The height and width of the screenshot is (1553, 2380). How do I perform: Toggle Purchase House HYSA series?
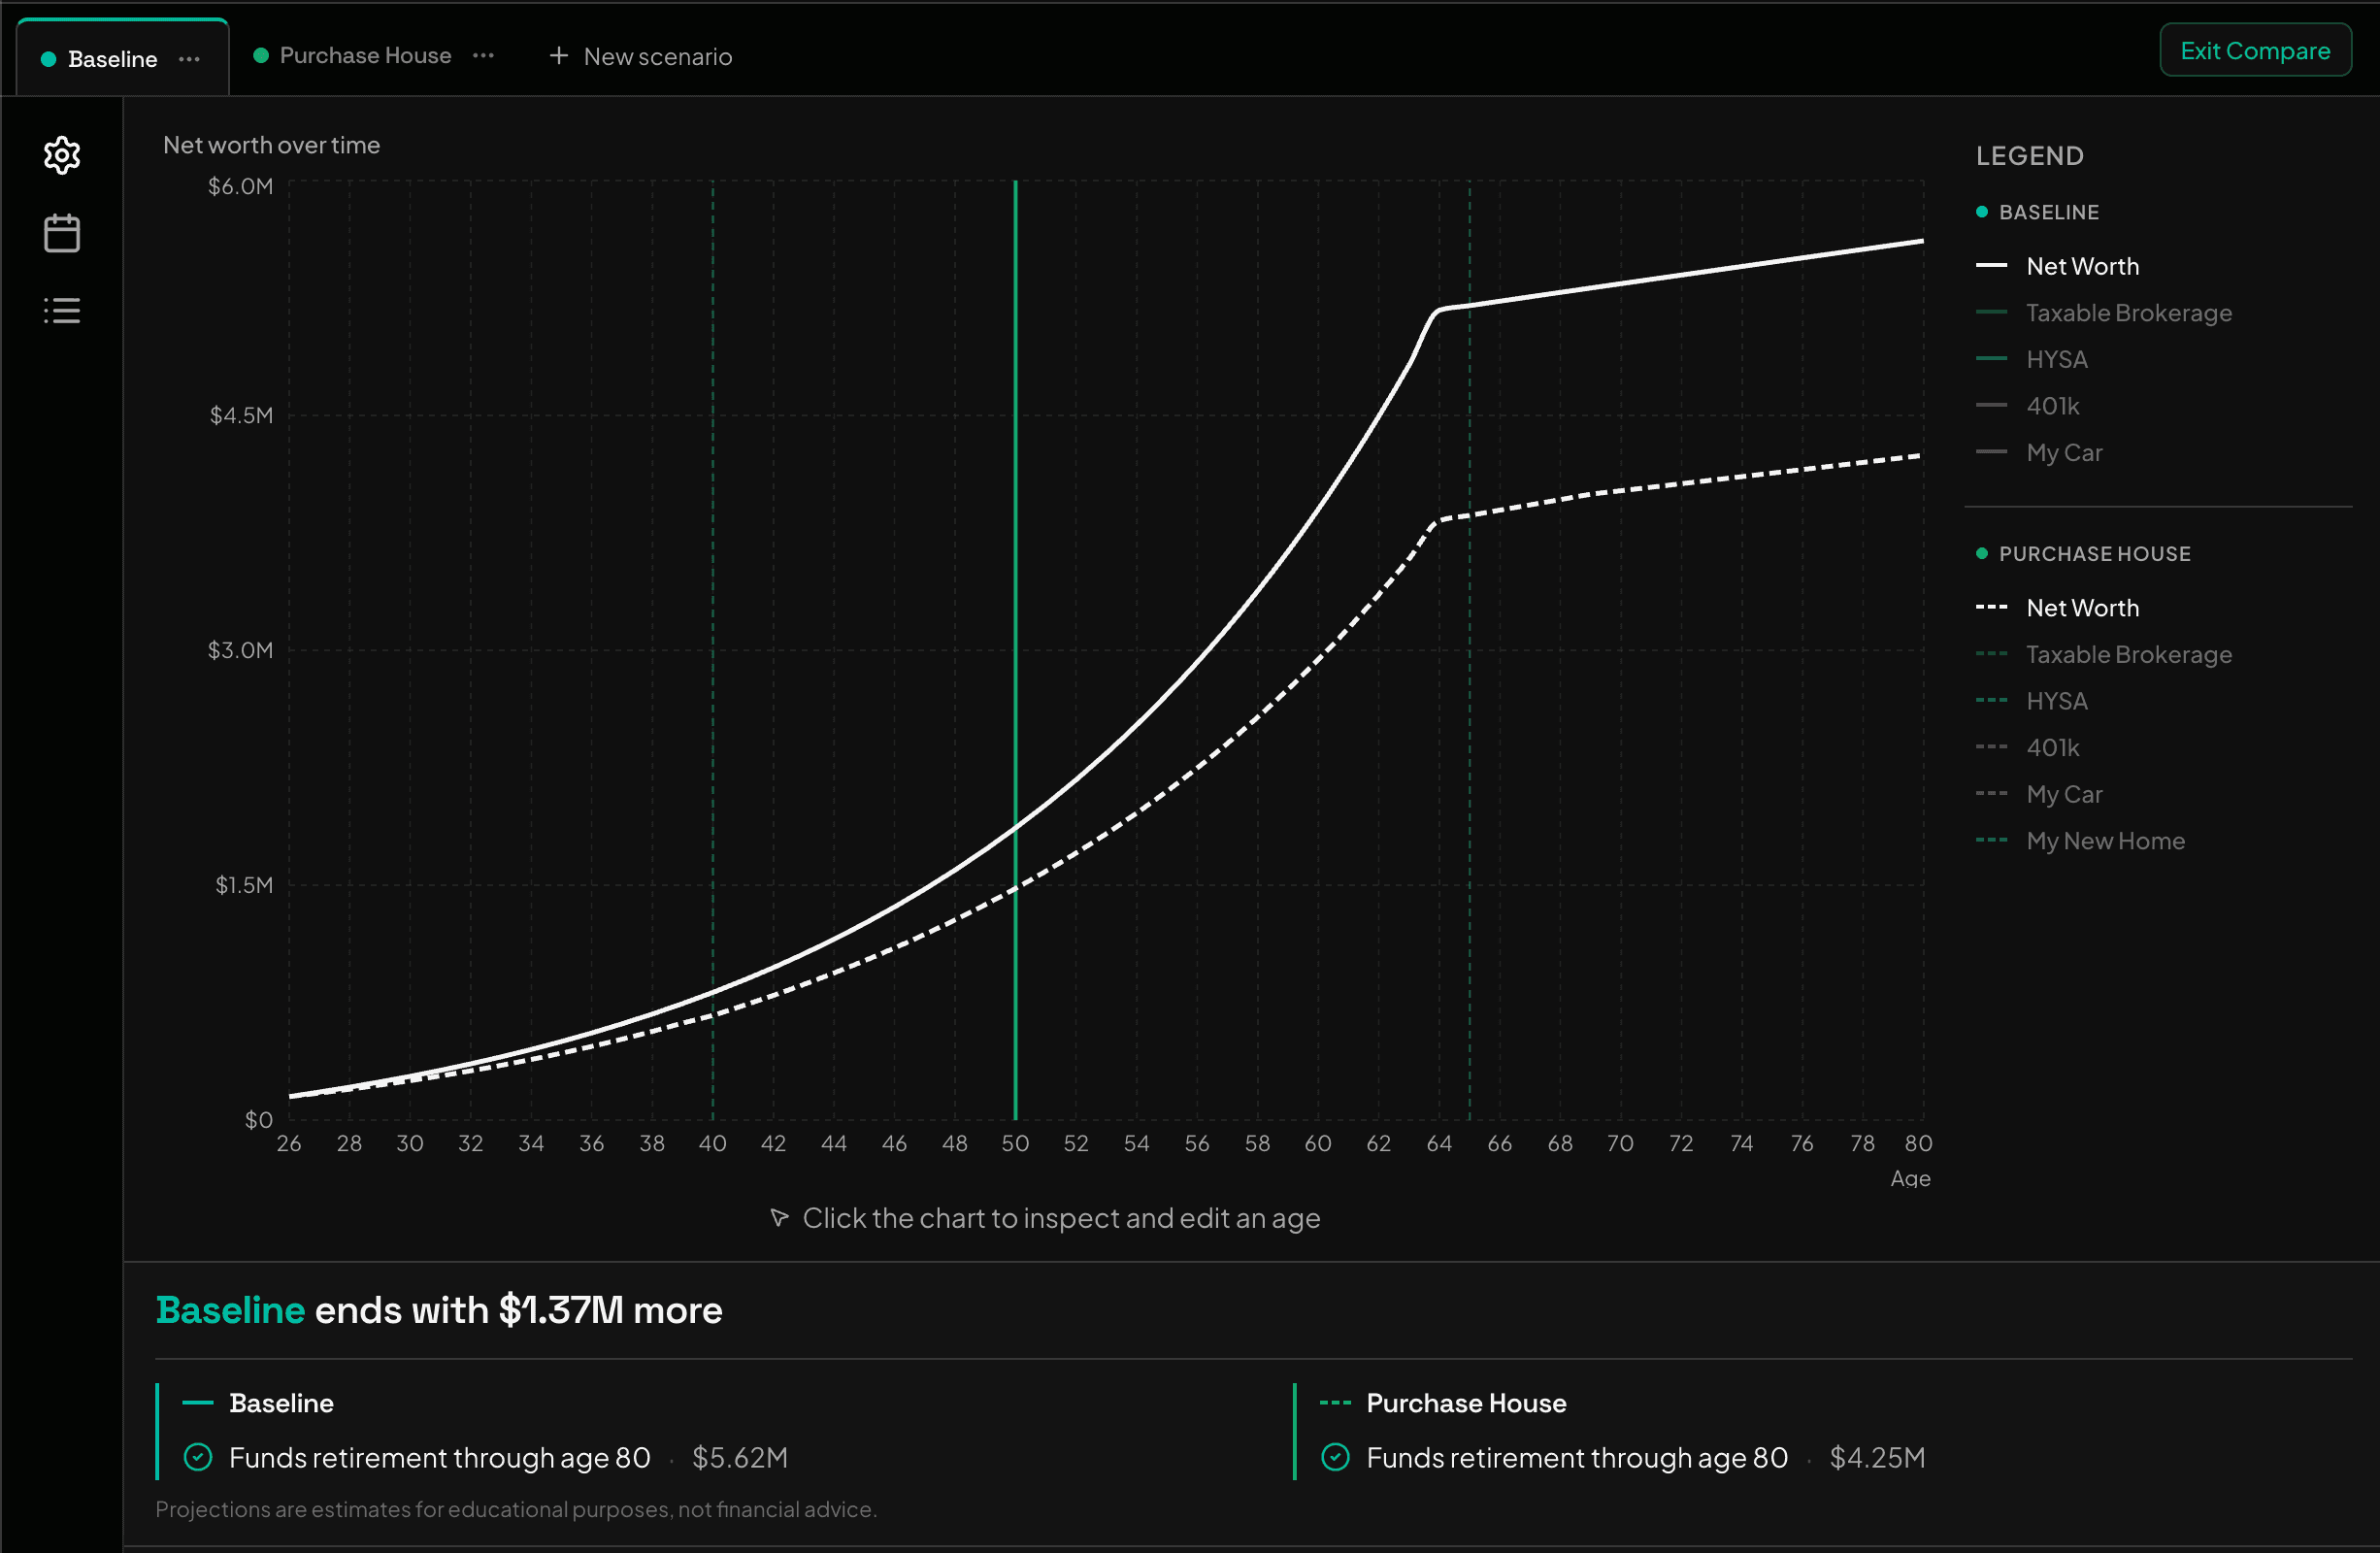[2032, 701]
